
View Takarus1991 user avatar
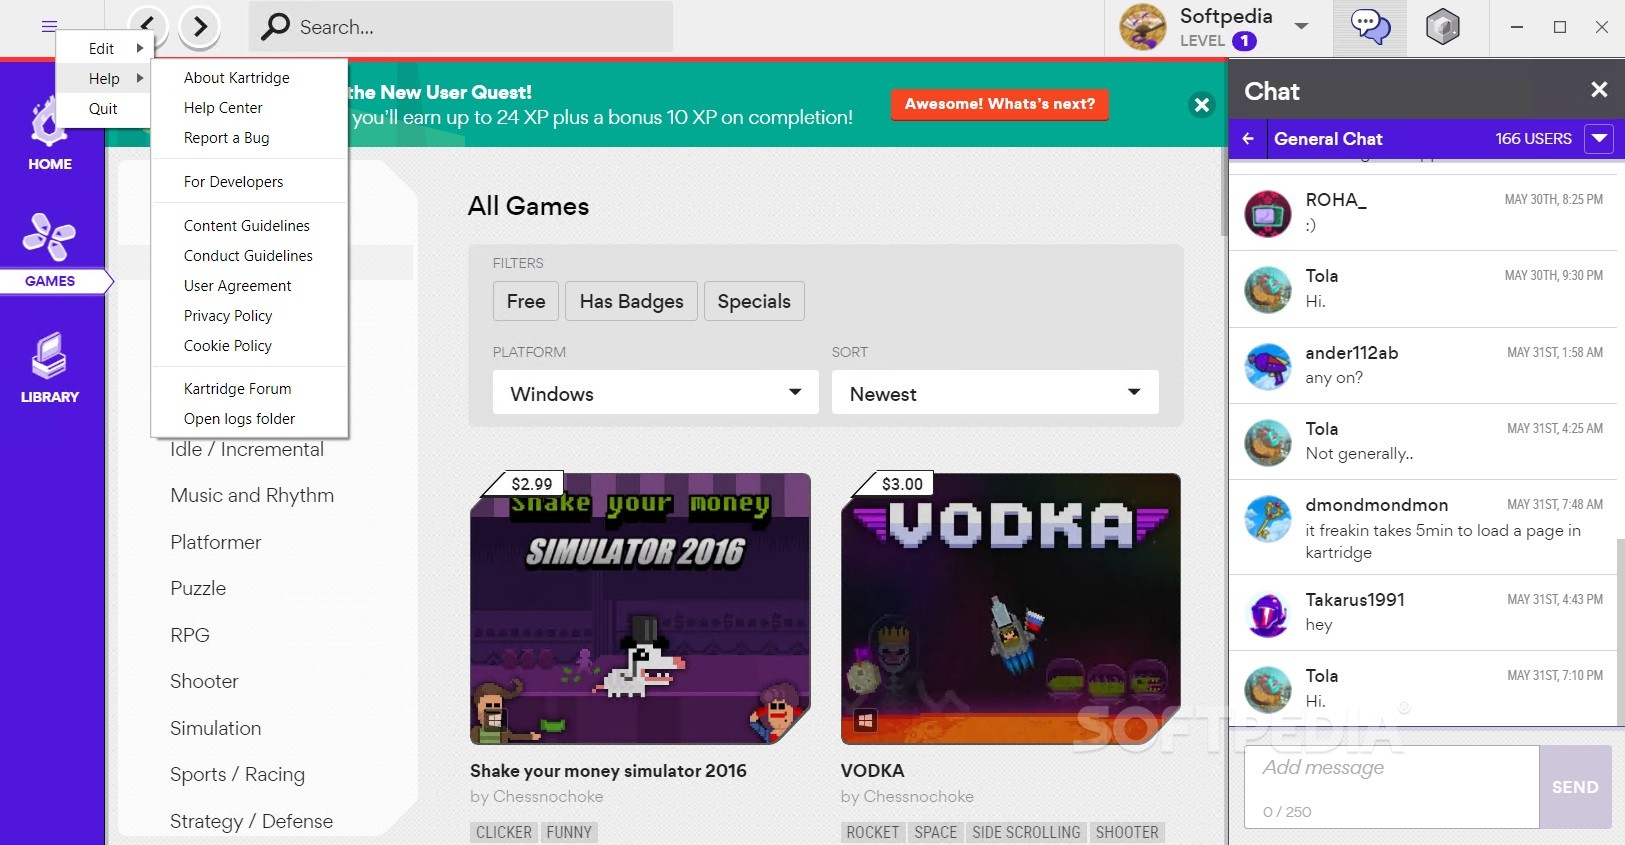(1268, 613)
